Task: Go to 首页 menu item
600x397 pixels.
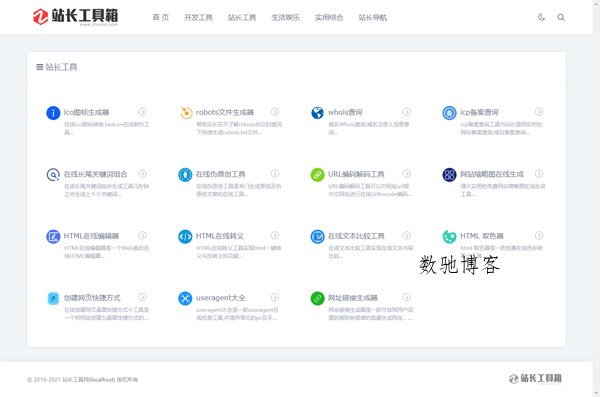Action: pyautogui.click(x=161, y=17)
